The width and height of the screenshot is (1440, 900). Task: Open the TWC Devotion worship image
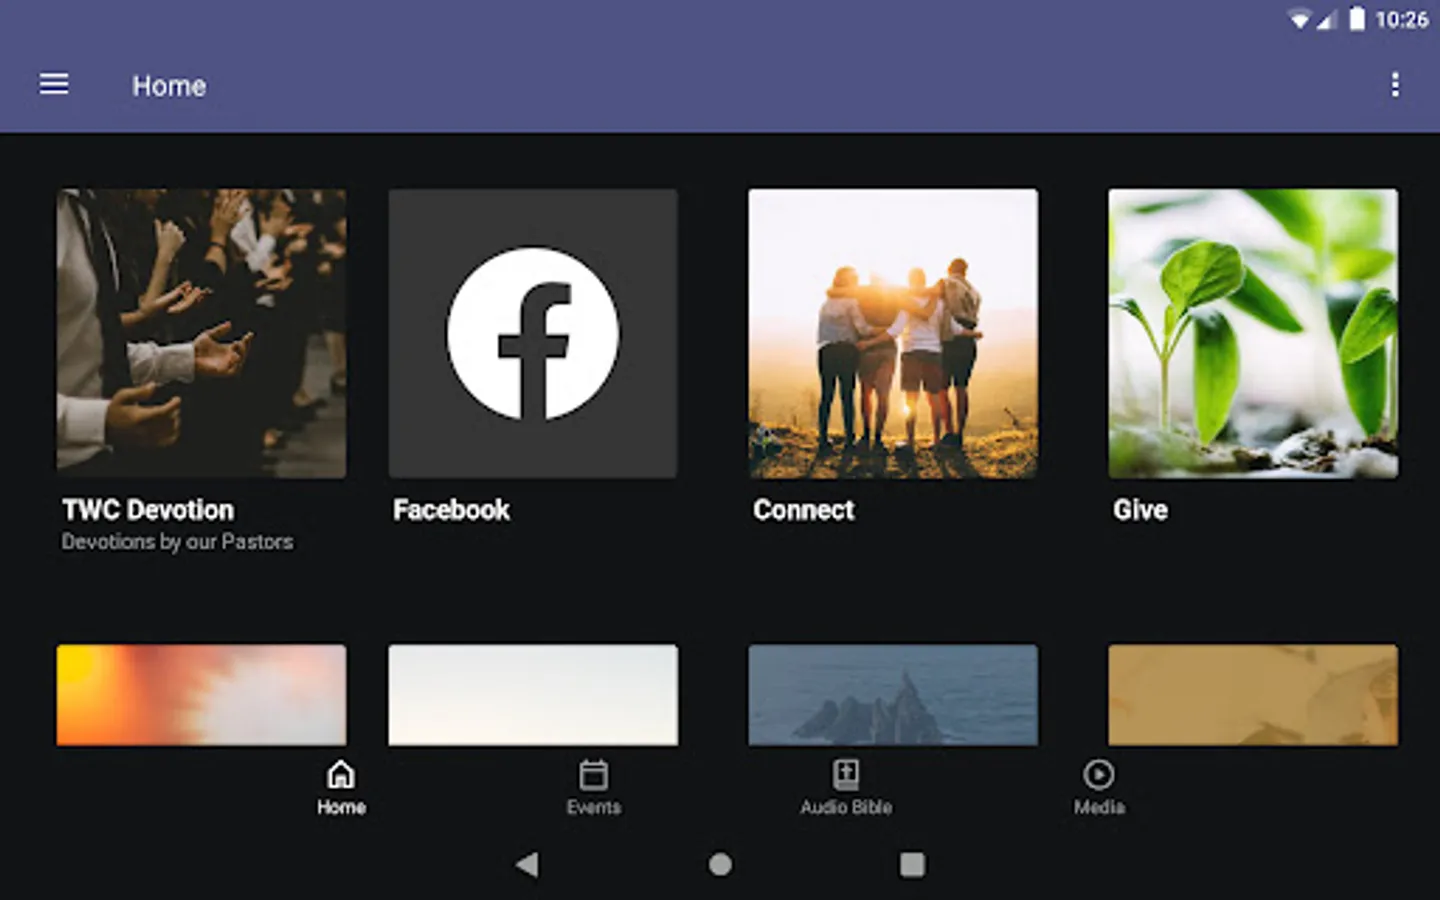point(202,334)
